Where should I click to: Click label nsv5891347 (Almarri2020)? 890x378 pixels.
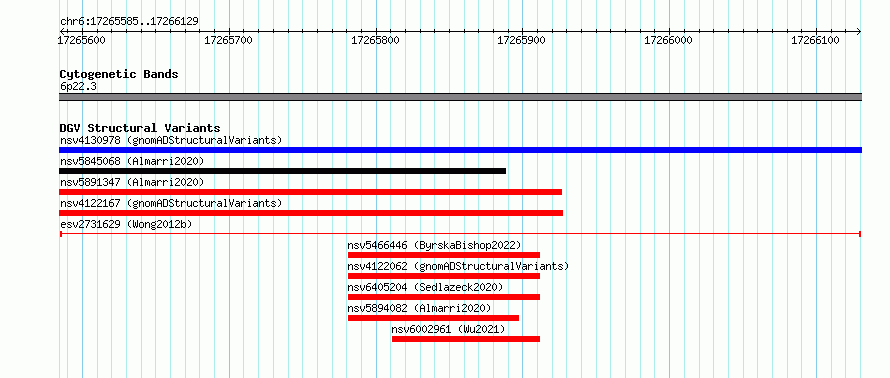click(132, 182)
